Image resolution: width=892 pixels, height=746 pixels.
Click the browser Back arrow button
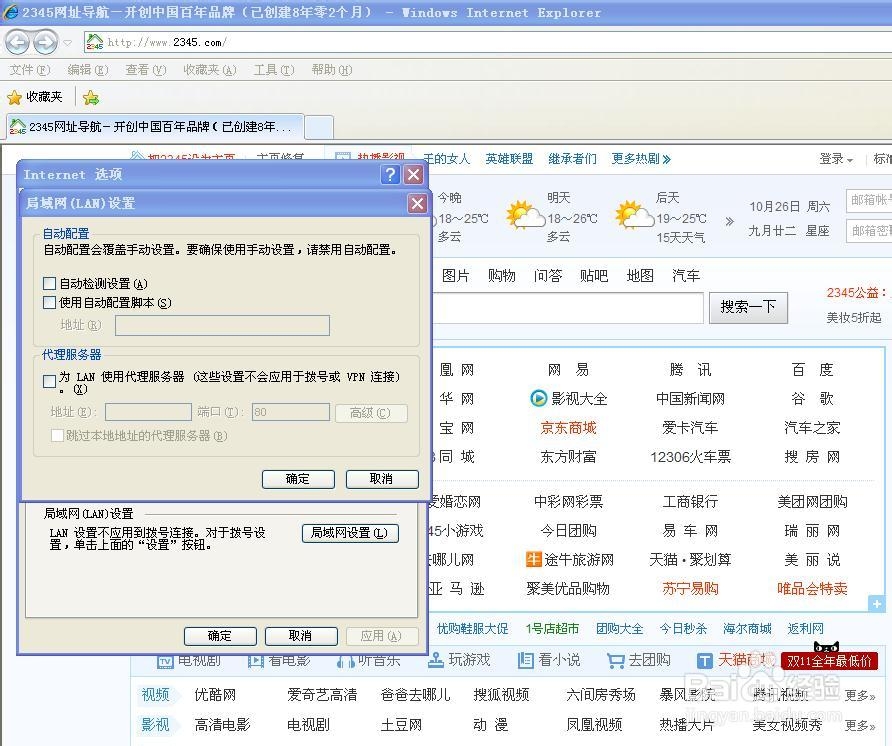click(17, 42)
